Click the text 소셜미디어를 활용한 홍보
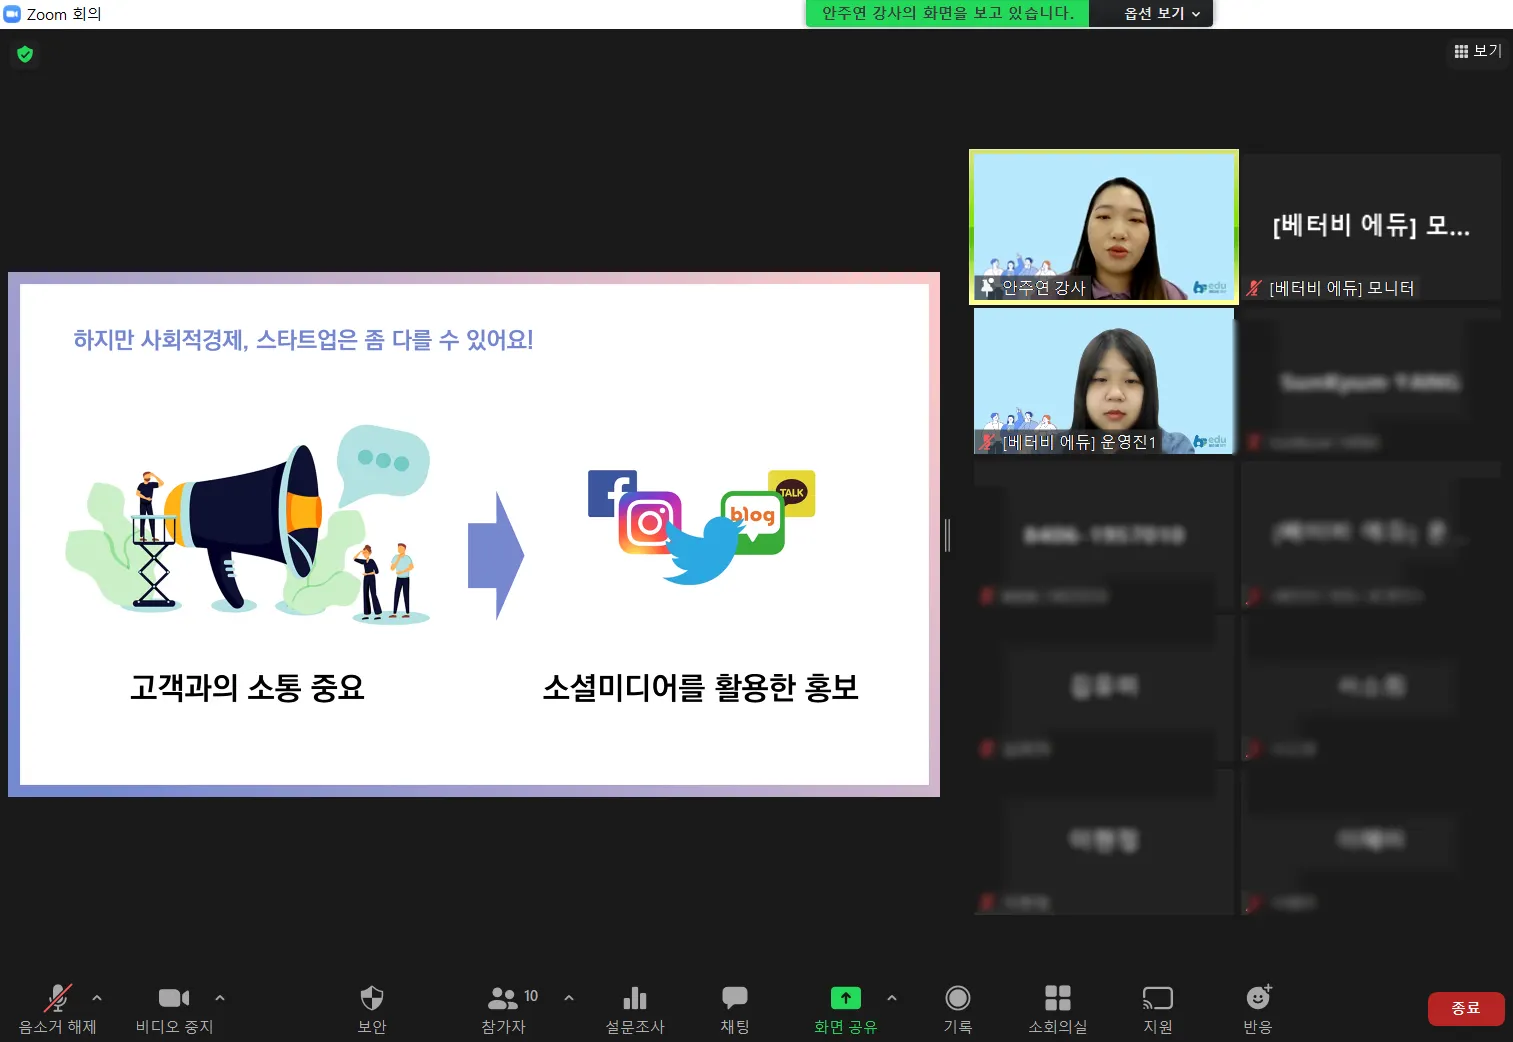 tap(701, 688)
